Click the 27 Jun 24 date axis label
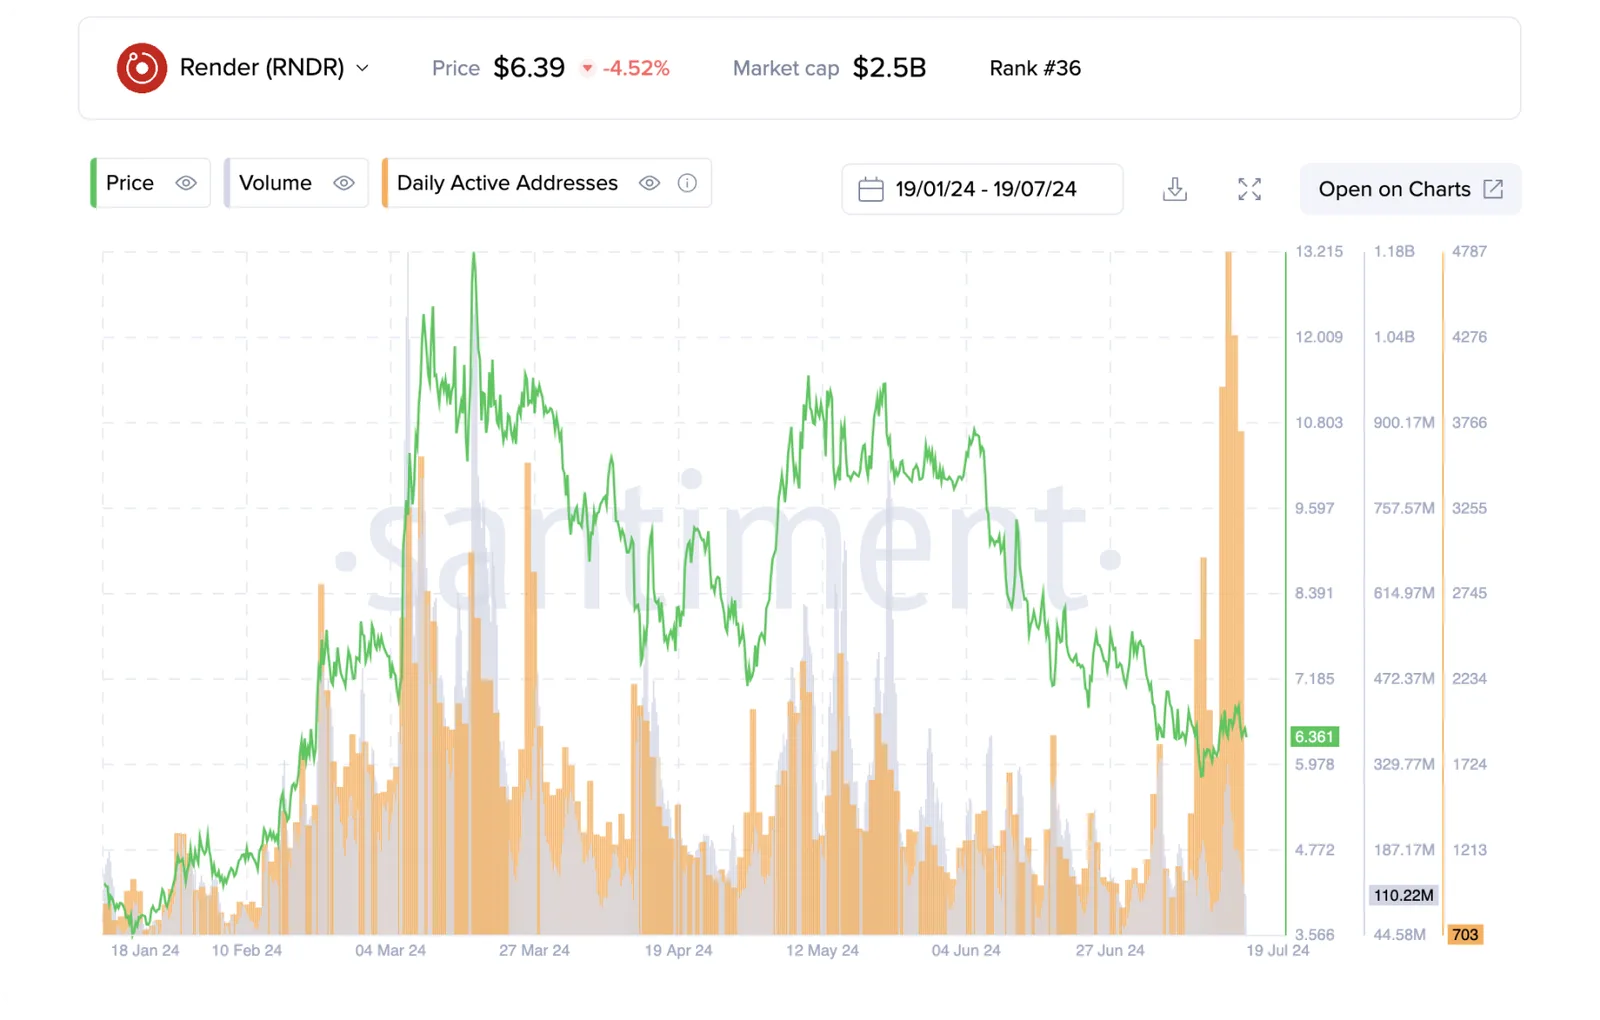 coord(1110,951)
